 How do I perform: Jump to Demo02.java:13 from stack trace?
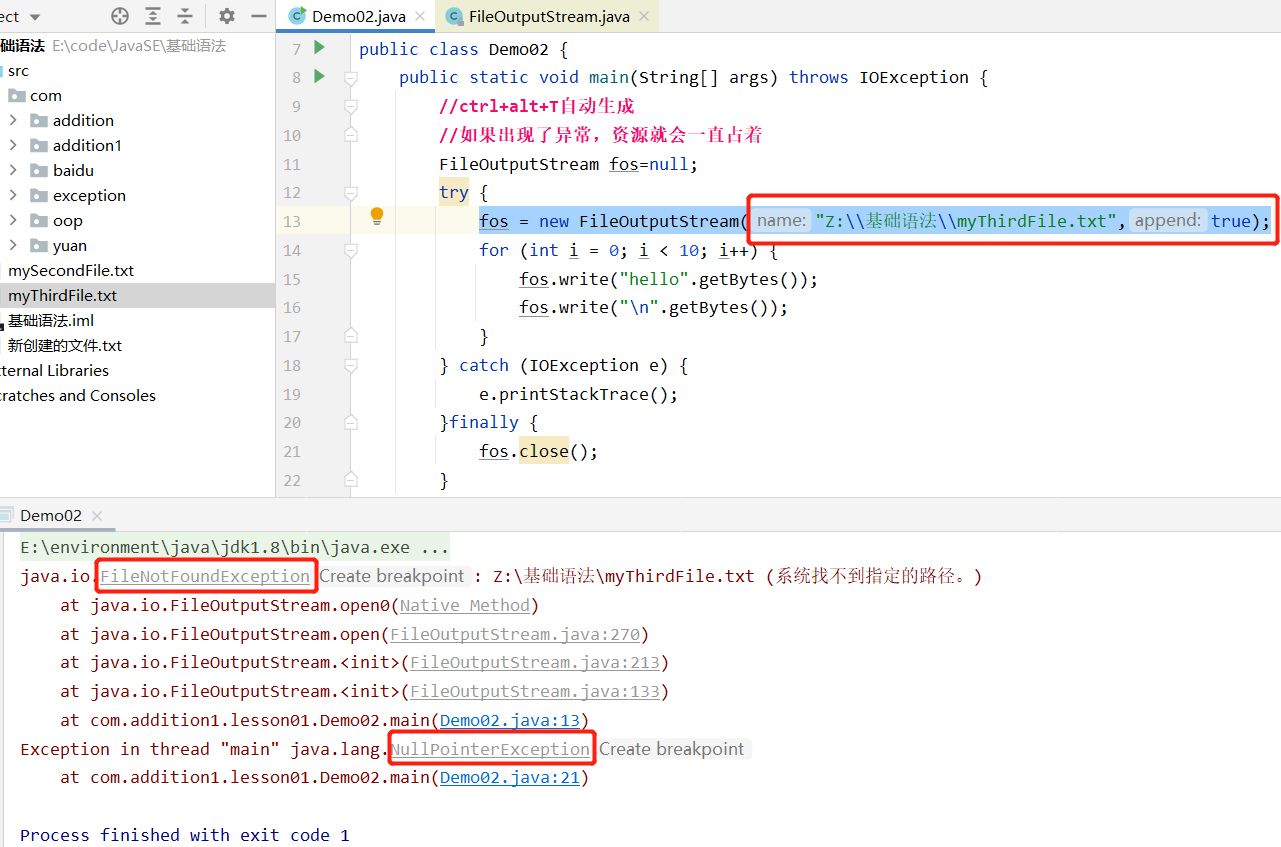510,720
